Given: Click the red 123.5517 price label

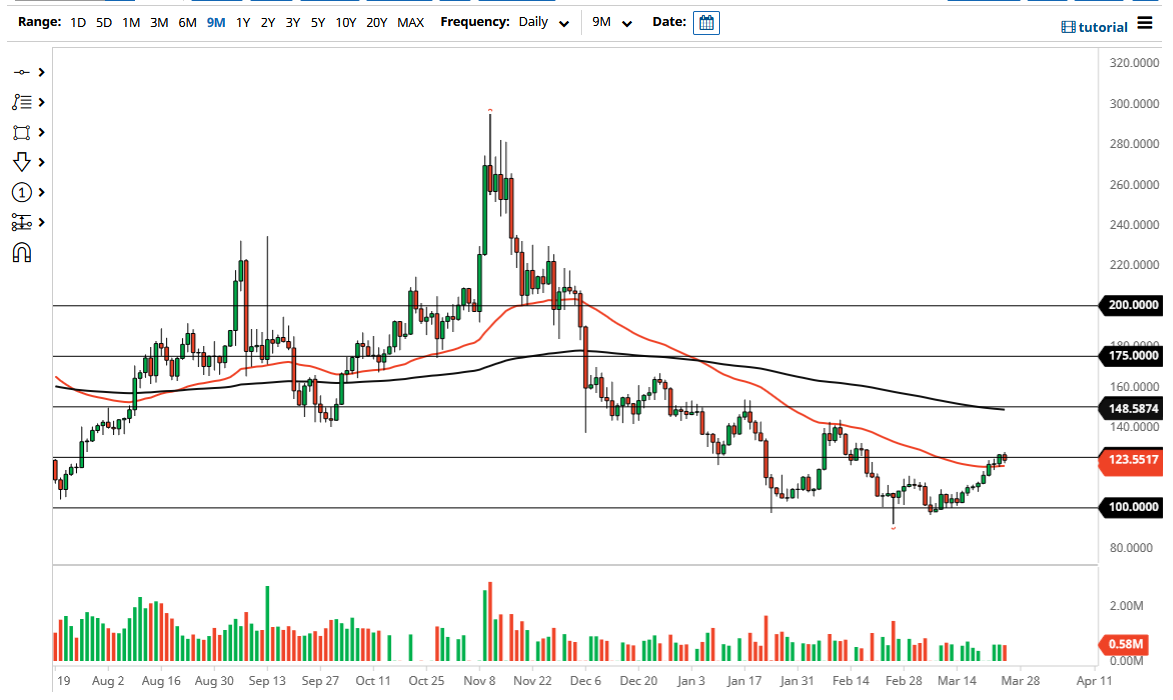Looking at the screenshot, I should point(1131,461).
